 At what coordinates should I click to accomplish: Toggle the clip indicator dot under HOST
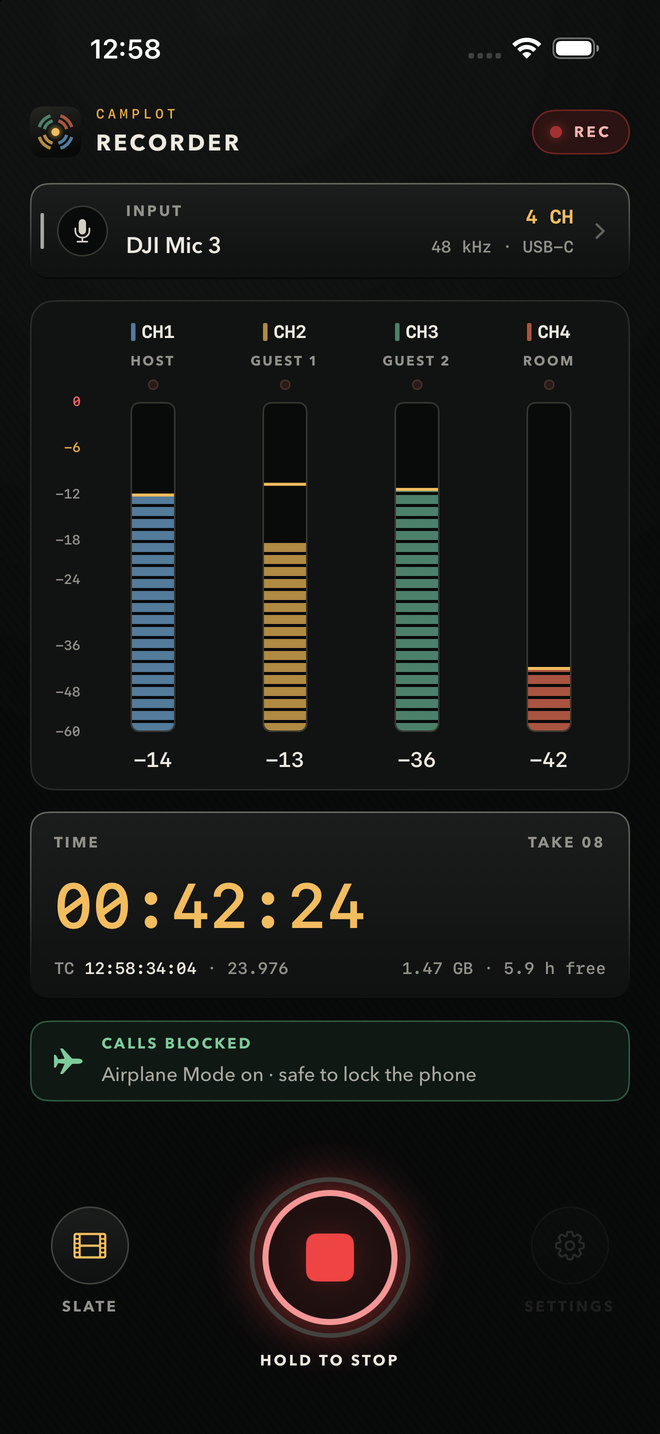tap(153, 385)
